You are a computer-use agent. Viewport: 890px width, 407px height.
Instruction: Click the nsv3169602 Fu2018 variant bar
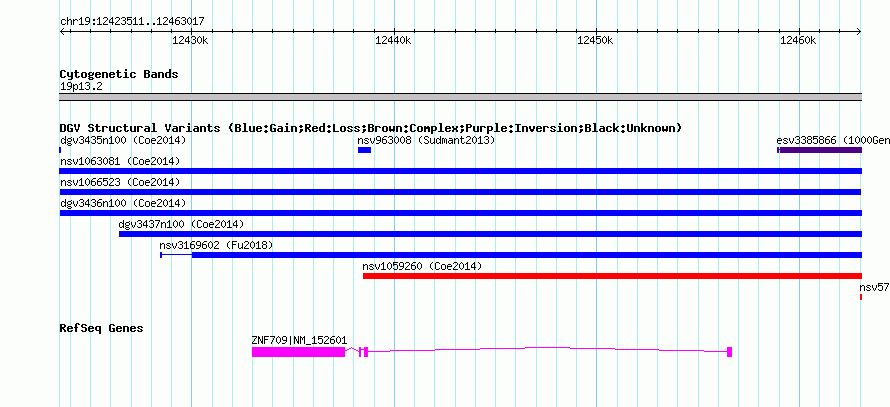point(511,255)
